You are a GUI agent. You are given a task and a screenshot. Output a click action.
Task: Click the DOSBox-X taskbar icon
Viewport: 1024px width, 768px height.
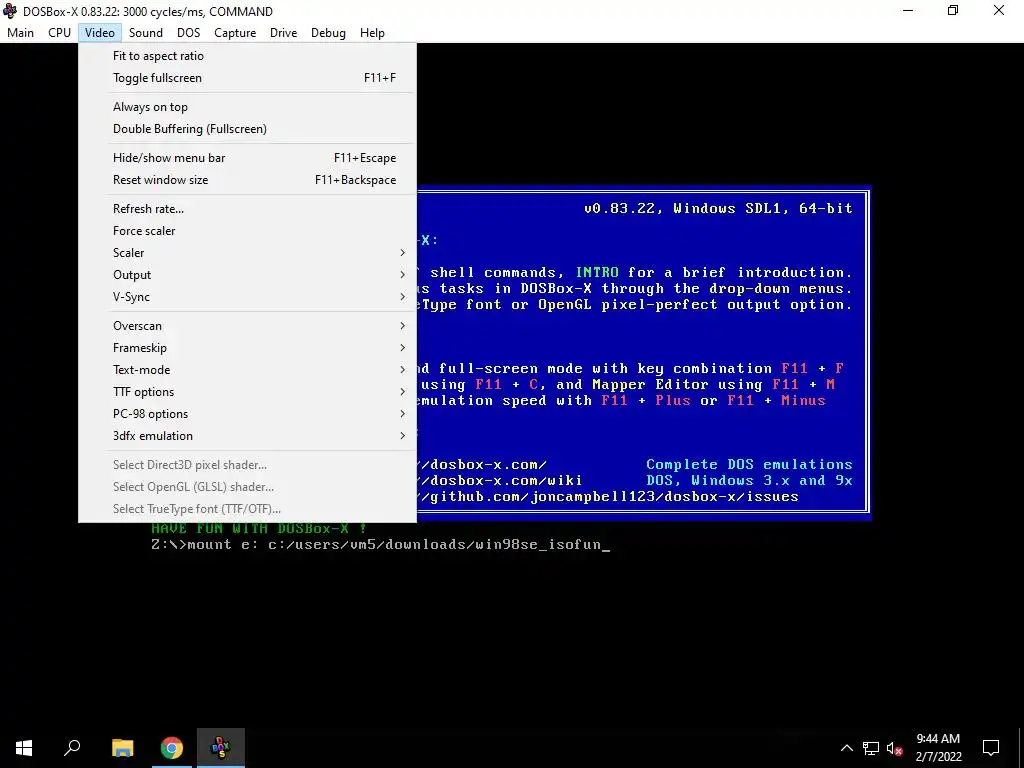(221, 748)
